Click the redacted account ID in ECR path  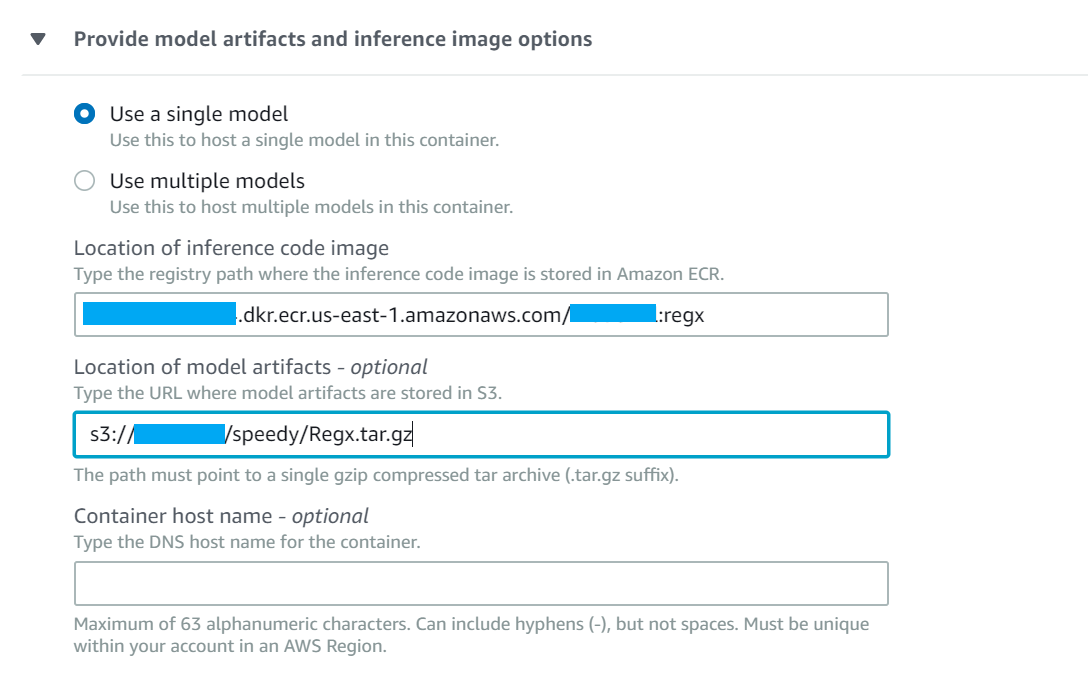pyautogui.click(x=159, y=314)
